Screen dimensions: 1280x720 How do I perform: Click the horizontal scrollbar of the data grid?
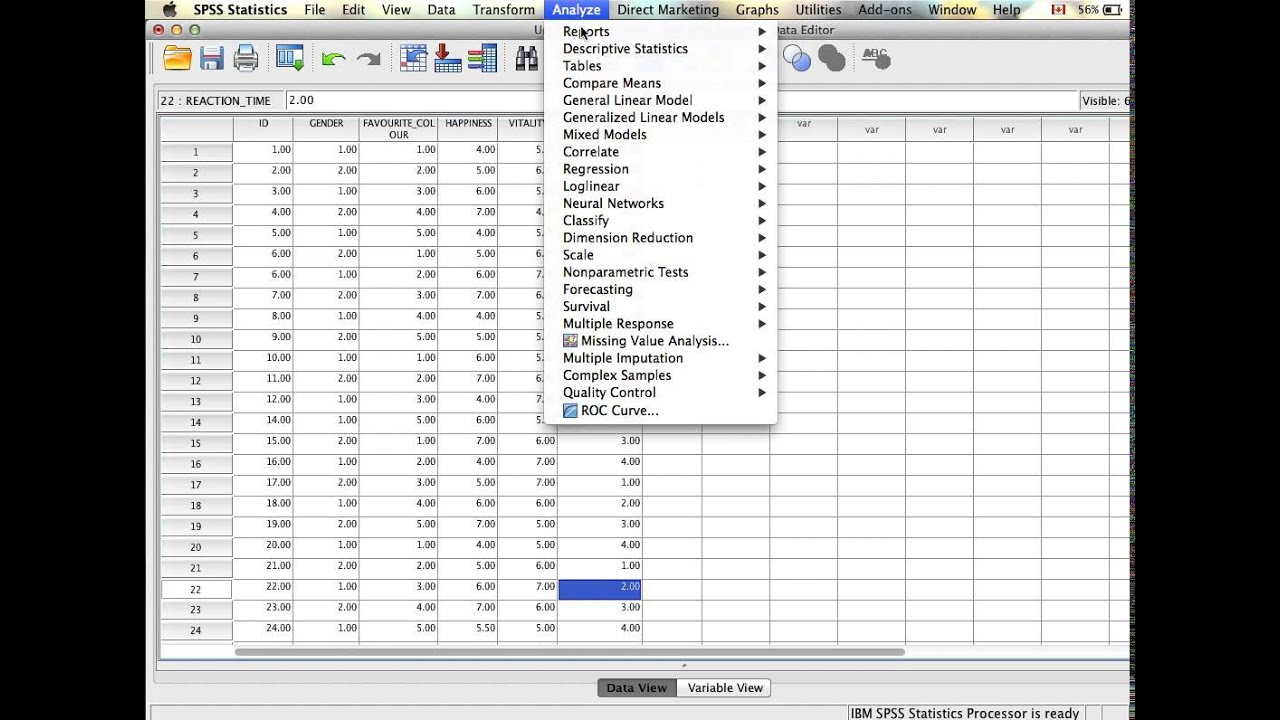(x=570, y=652)
